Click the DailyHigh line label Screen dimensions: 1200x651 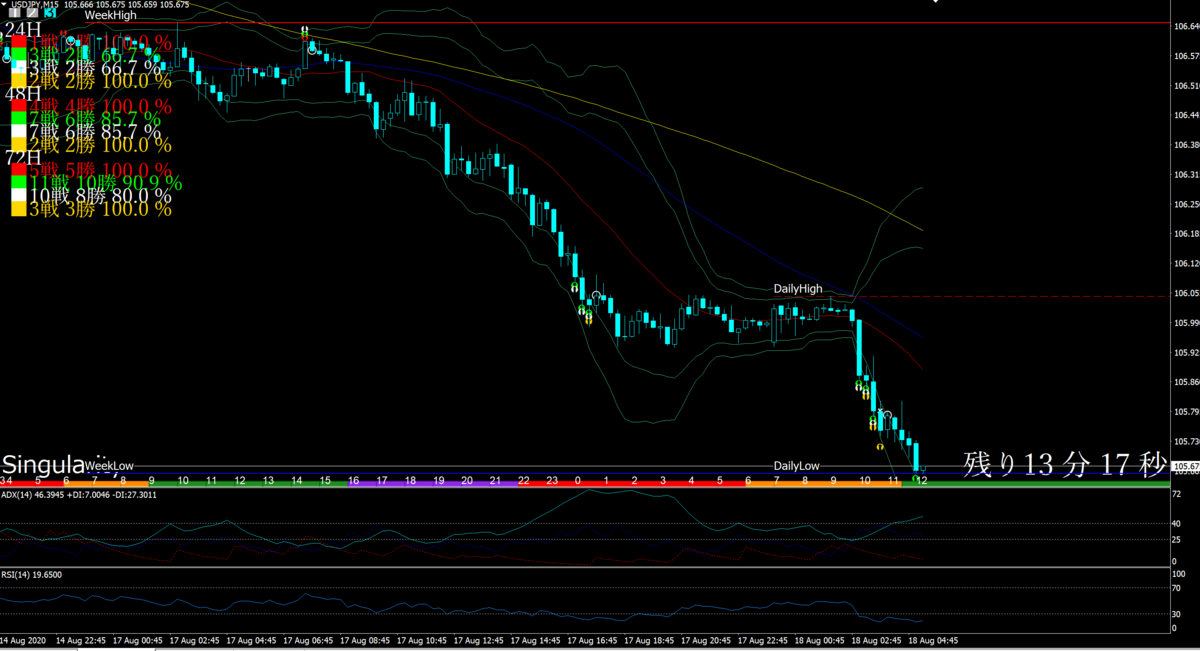(x=798, y=288)
